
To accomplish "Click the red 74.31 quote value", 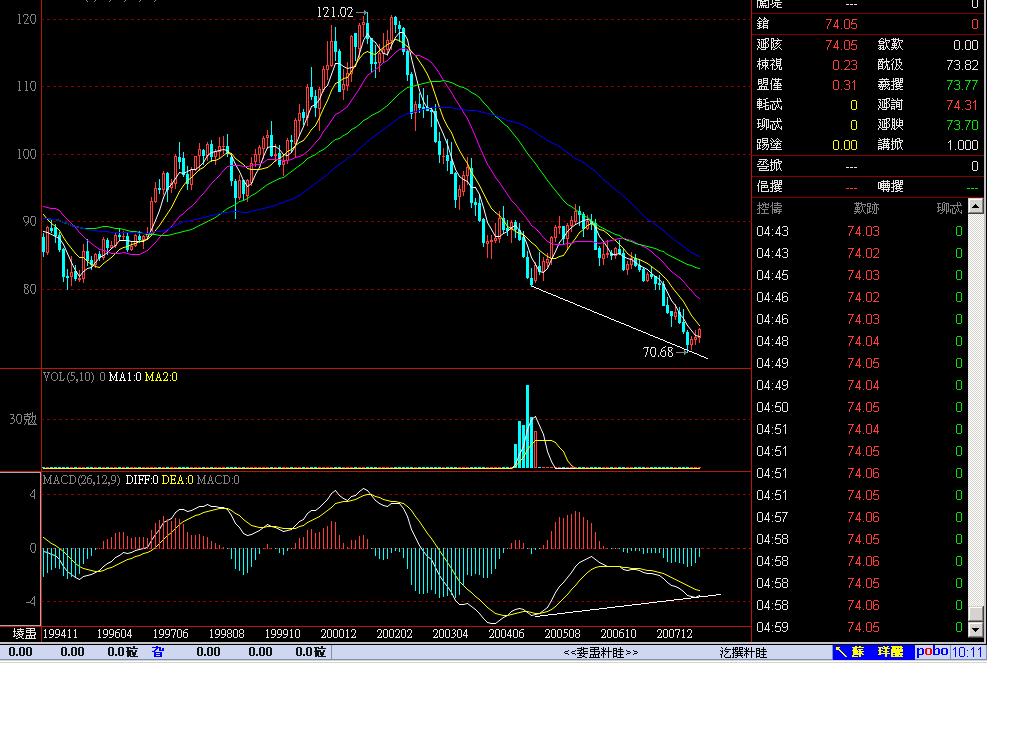I will [x=962, y=105].
